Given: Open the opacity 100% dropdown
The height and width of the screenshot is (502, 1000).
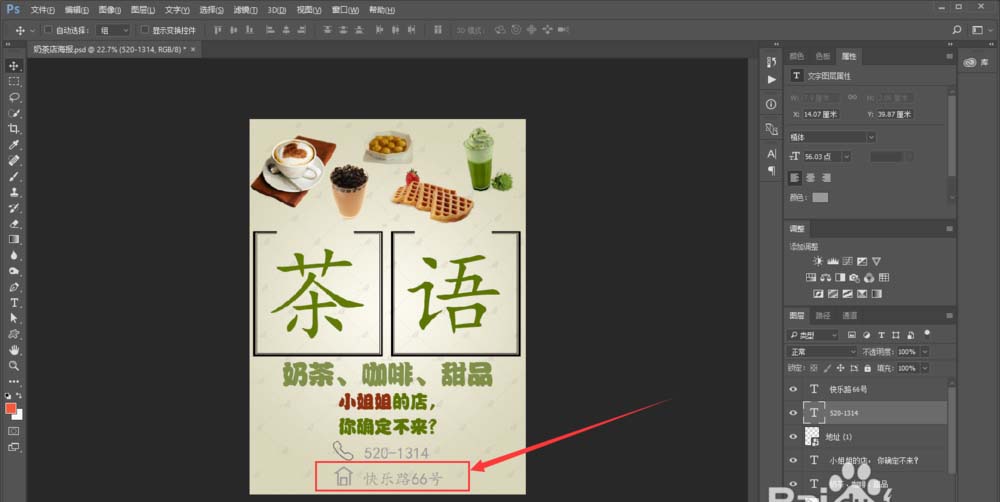Looking at the screenshot, I should pyautogui.click(x=925, y=351).
